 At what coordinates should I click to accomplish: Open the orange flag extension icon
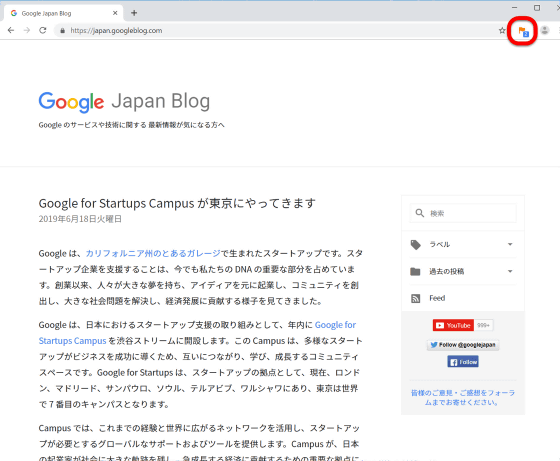tap(523, 31)
